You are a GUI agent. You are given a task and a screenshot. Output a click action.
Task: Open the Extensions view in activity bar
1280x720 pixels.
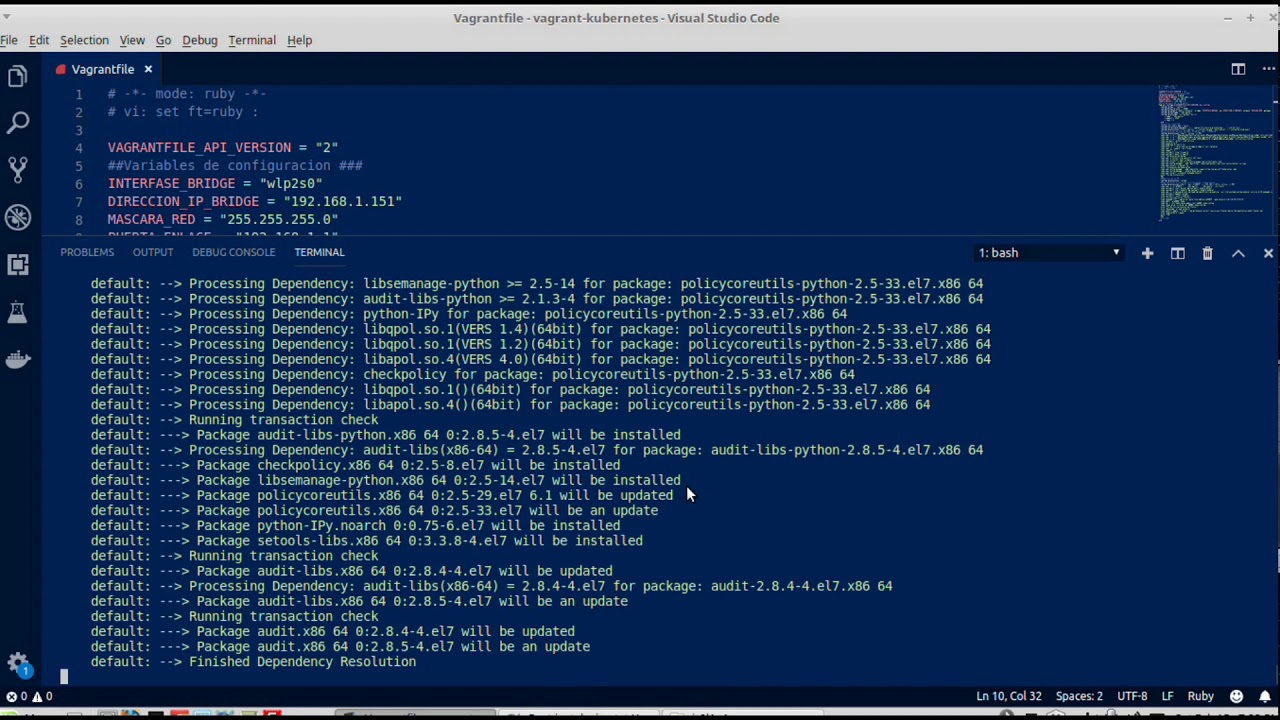point(17,264)
